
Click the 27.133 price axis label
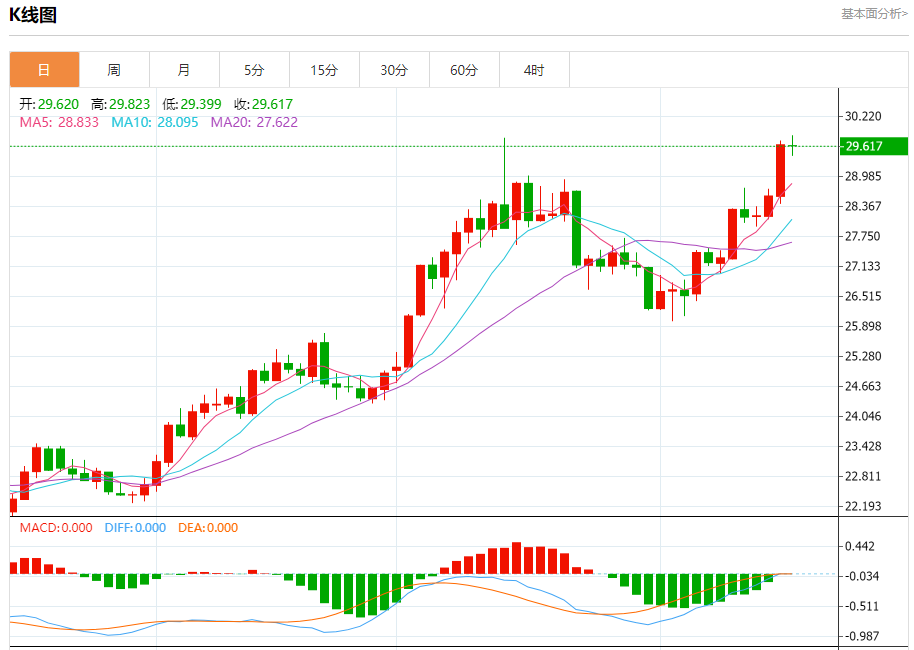coord(863,266)
